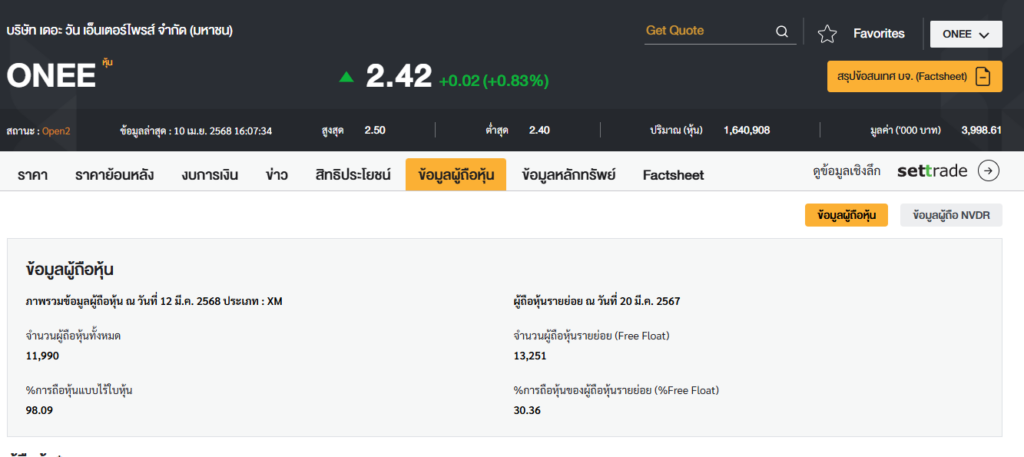Open the ข้อมูลหลักทรัพย์ tab
The width and height of the screenshot is (1024, 457).
tap(568, 175)
